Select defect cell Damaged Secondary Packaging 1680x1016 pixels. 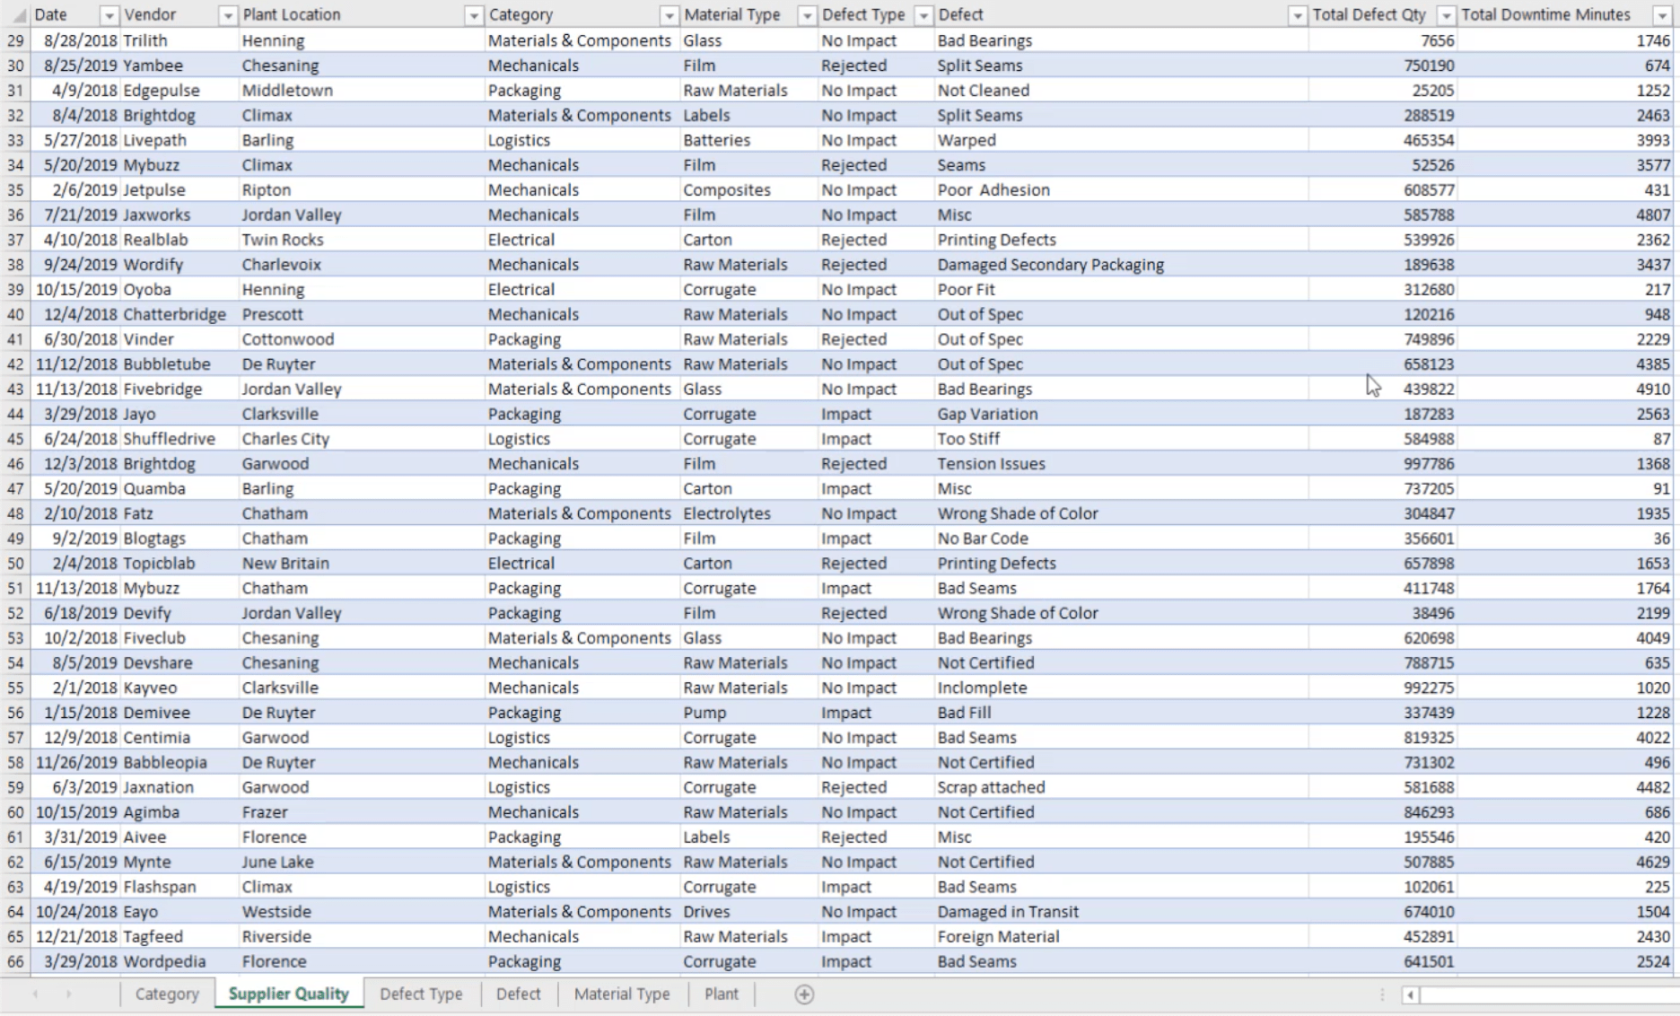pyautogui.click(x=1120, y=265)
